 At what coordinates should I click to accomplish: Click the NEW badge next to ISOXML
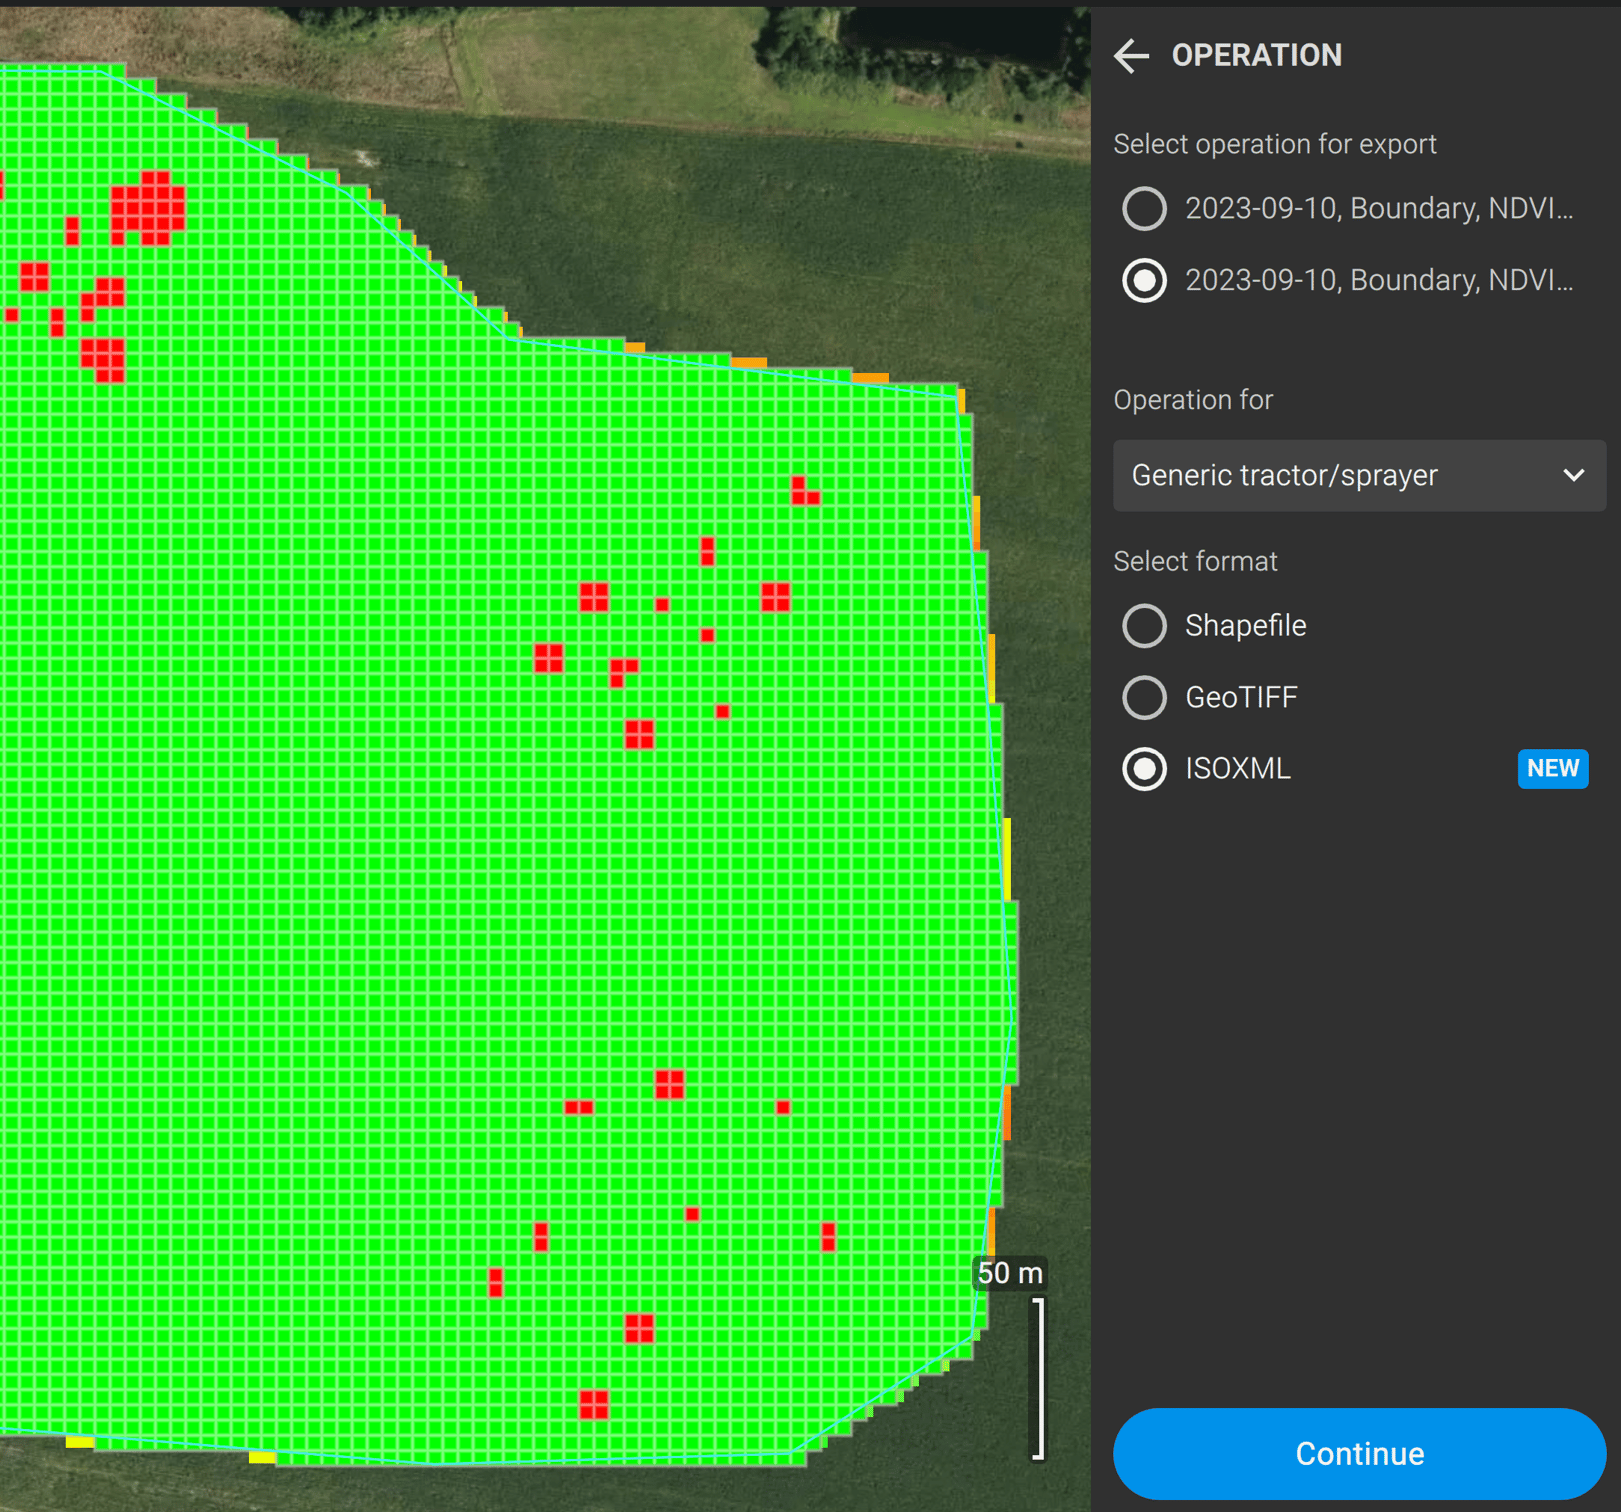click(x=1552, y=769)
